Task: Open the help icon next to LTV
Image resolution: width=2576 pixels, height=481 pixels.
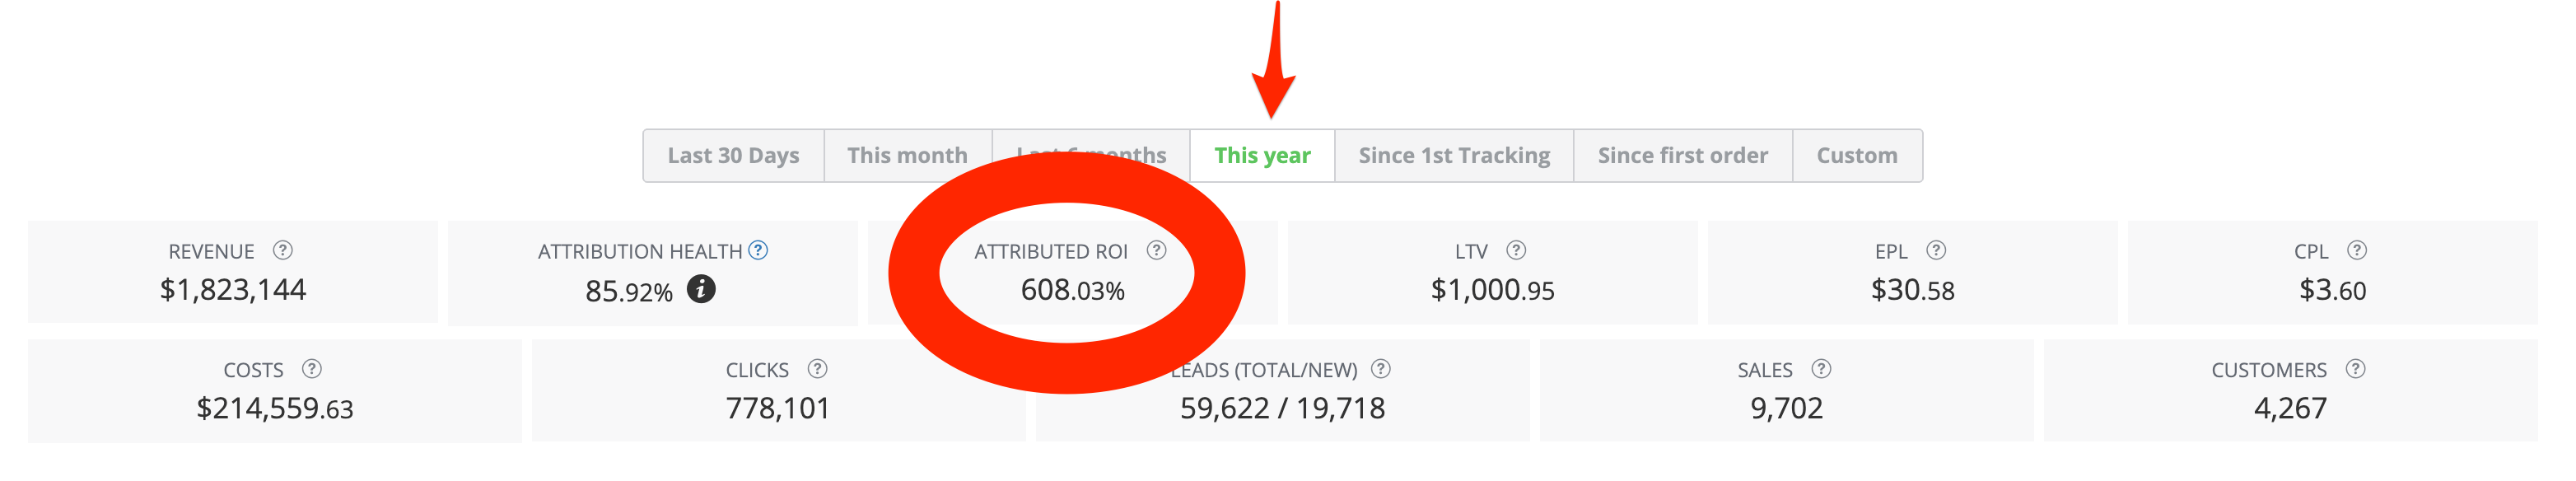Action: tap(1516, 250)
